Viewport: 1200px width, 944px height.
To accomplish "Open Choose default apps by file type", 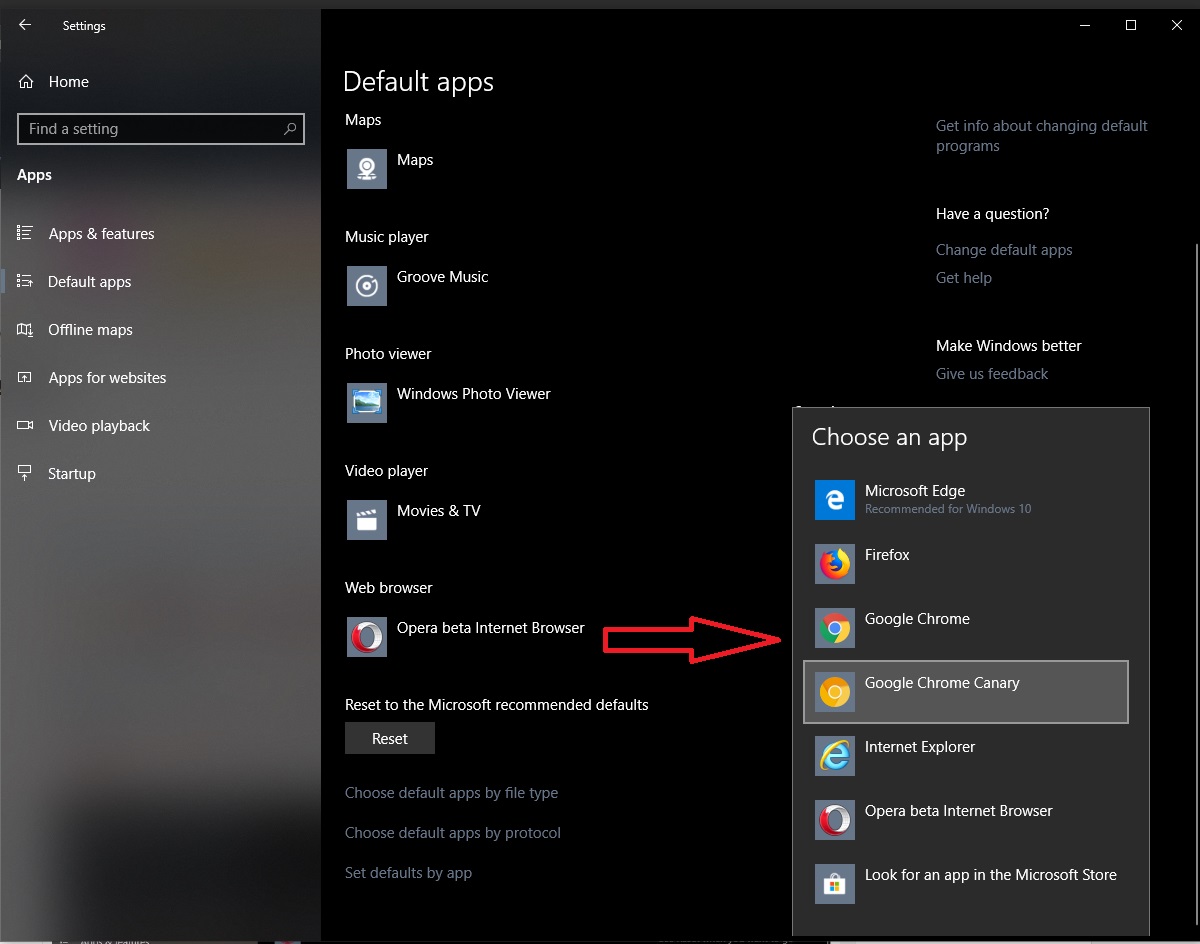I will (x=451, y=793).
